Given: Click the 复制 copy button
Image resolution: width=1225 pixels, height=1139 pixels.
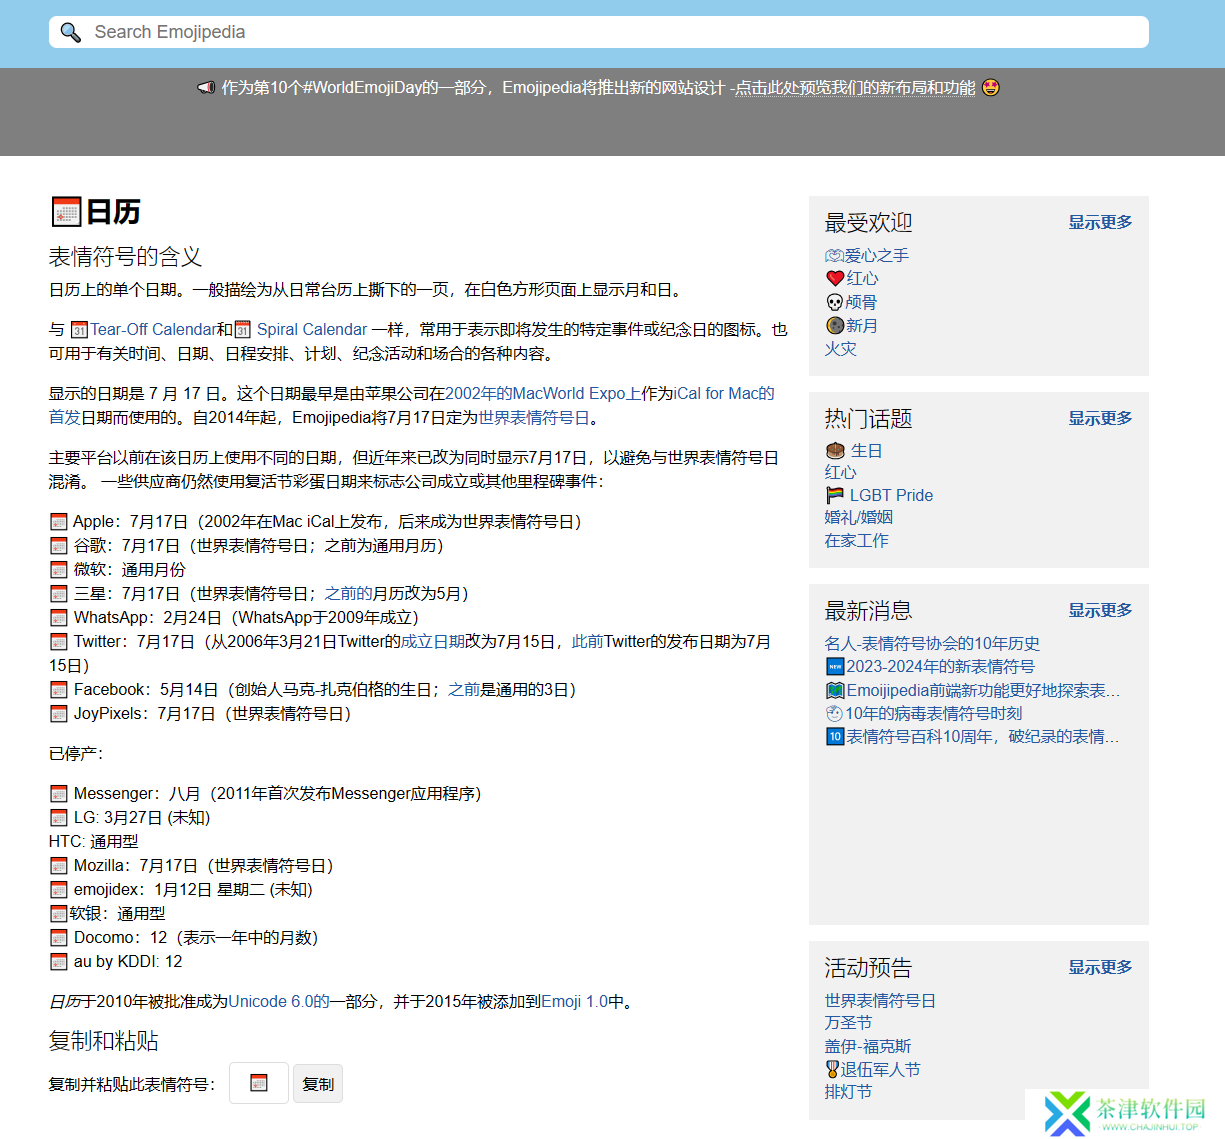Looking at the screenshot, I should pyautogui.click(x=318, y=1084).
